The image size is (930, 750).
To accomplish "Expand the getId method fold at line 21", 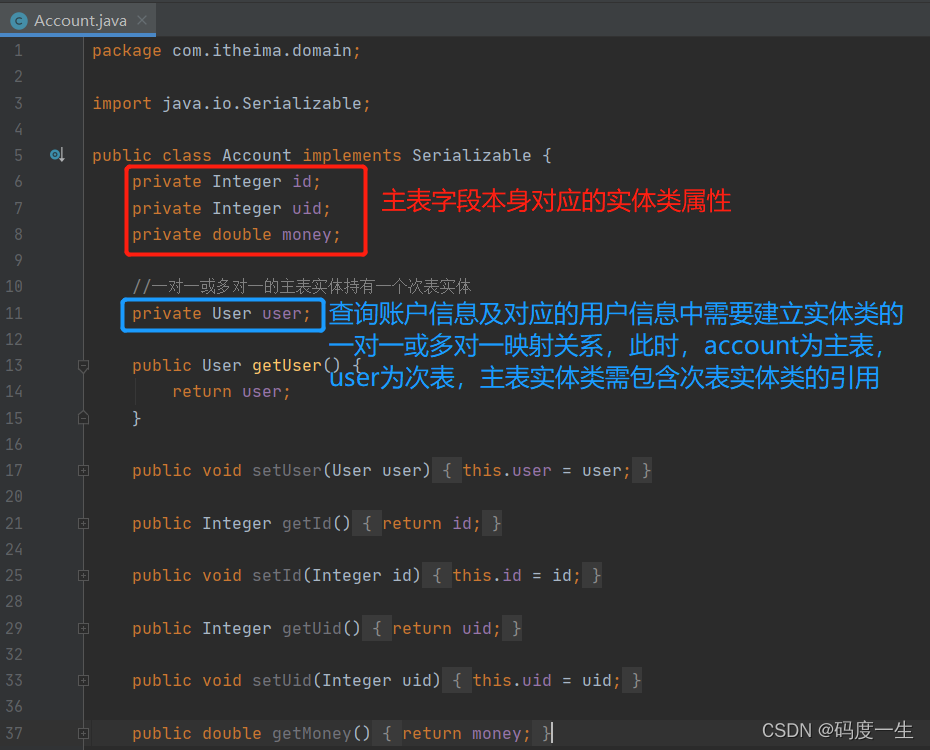I will (84, 524).
